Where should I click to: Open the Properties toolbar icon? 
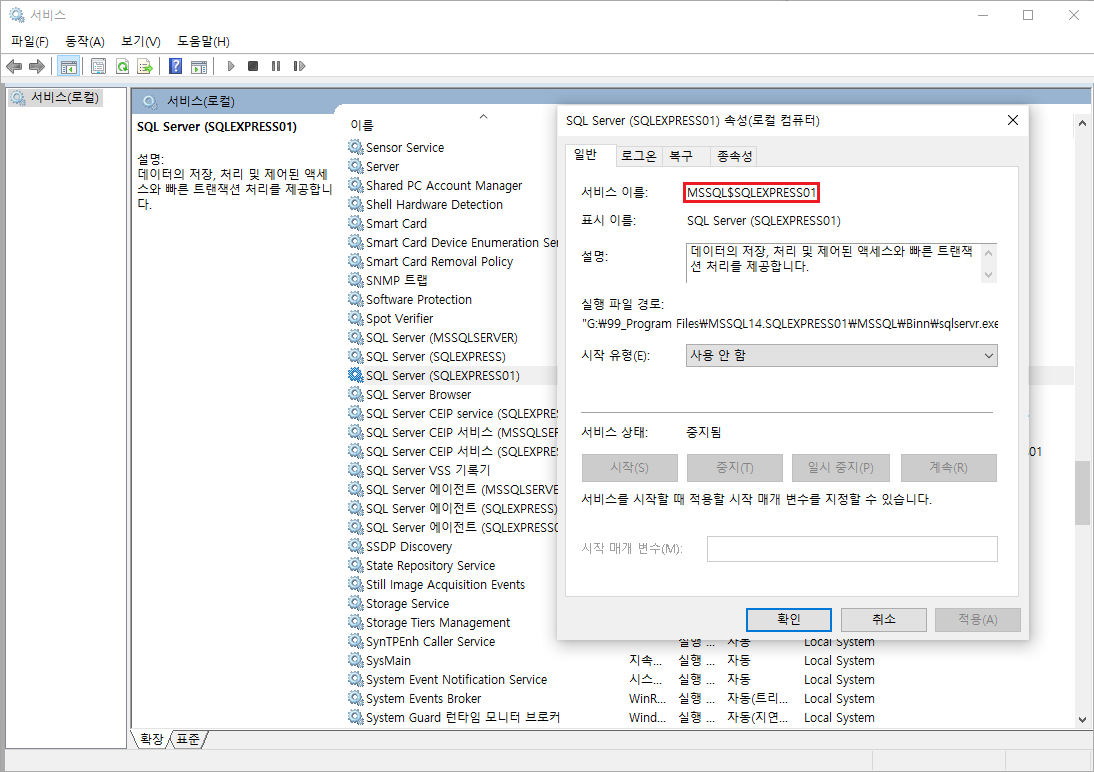[98, 66]
